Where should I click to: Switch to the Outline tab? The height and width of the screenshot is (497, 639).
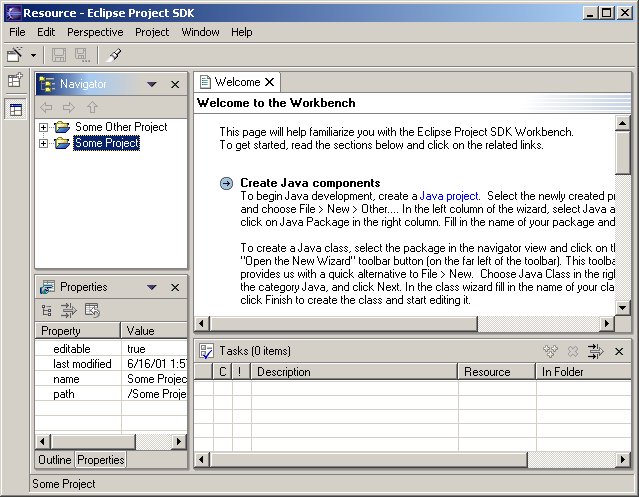tap(54, 460)
